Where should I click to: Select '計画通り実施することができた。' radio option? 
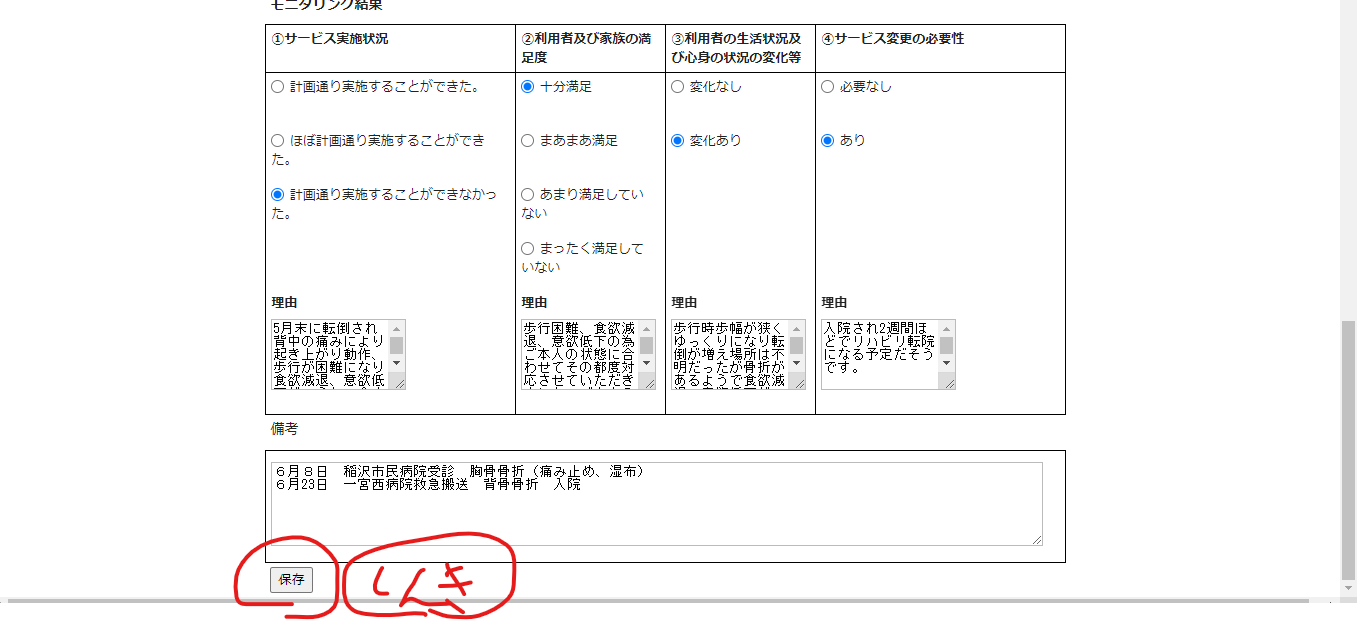coord(278,87)
